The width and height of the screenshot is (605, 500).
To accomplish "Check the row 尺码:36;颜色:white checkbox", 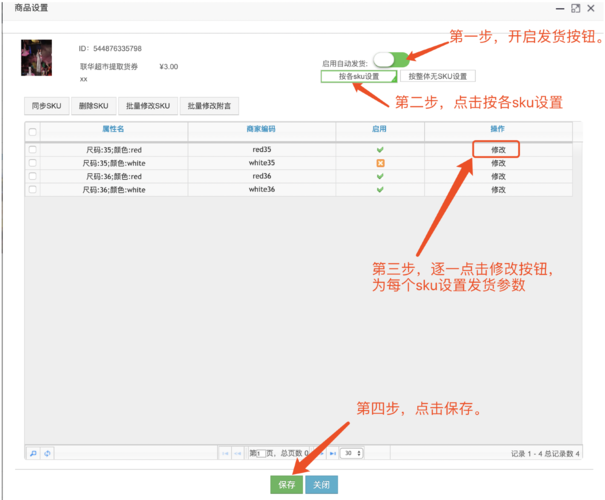I will pyautogui.click(x=33, y=189).
